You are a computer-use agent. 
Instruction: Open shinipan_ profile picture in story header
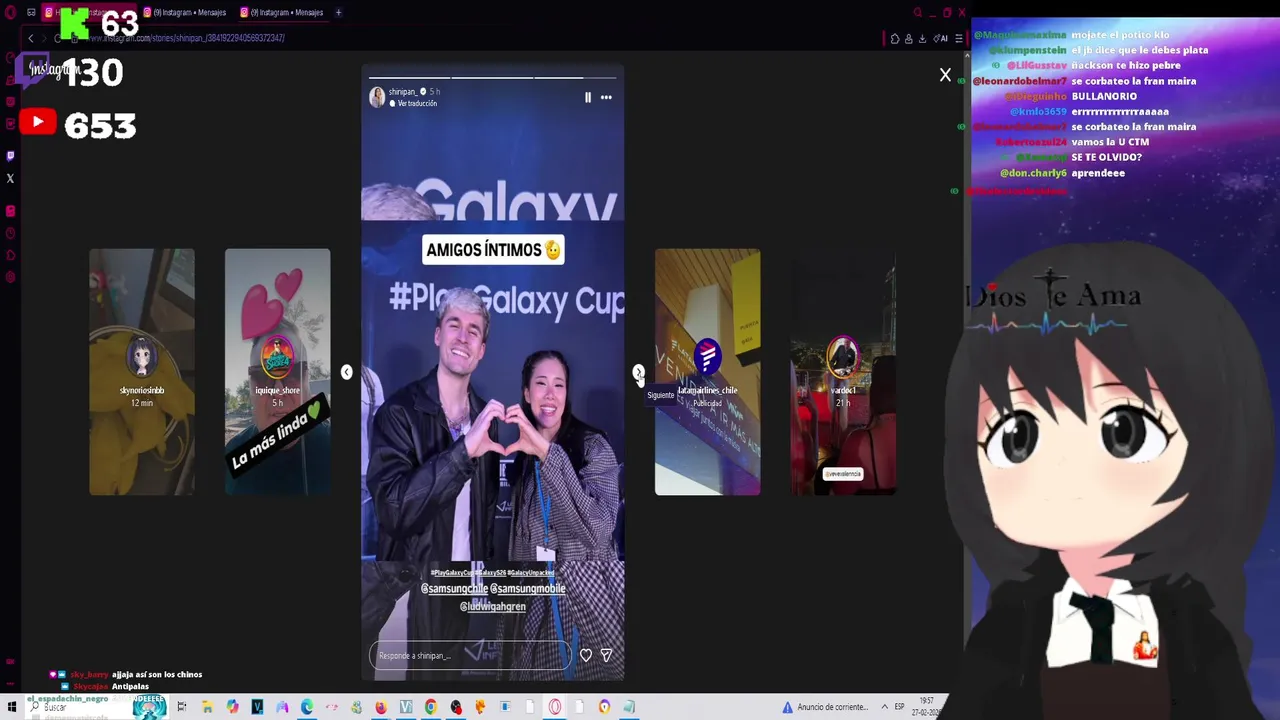[377, 97]
